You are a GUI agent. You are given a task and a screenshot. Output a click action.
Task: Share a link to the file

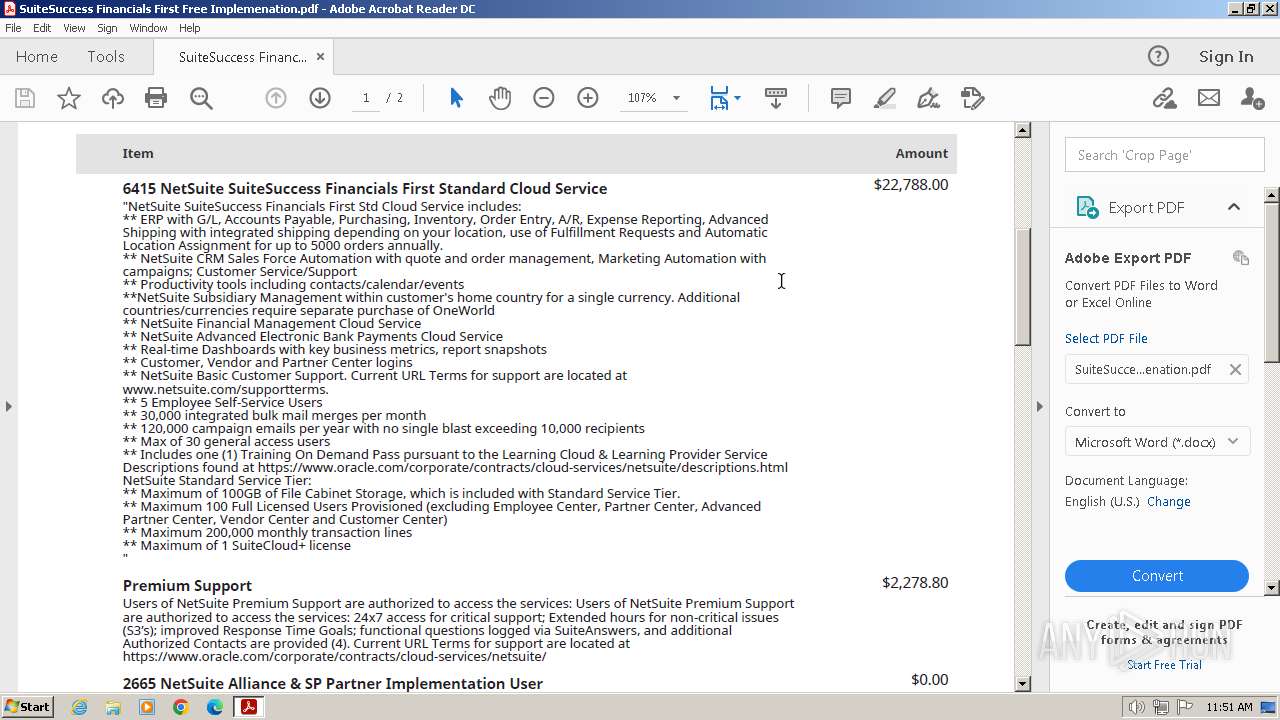(1164, 98)
